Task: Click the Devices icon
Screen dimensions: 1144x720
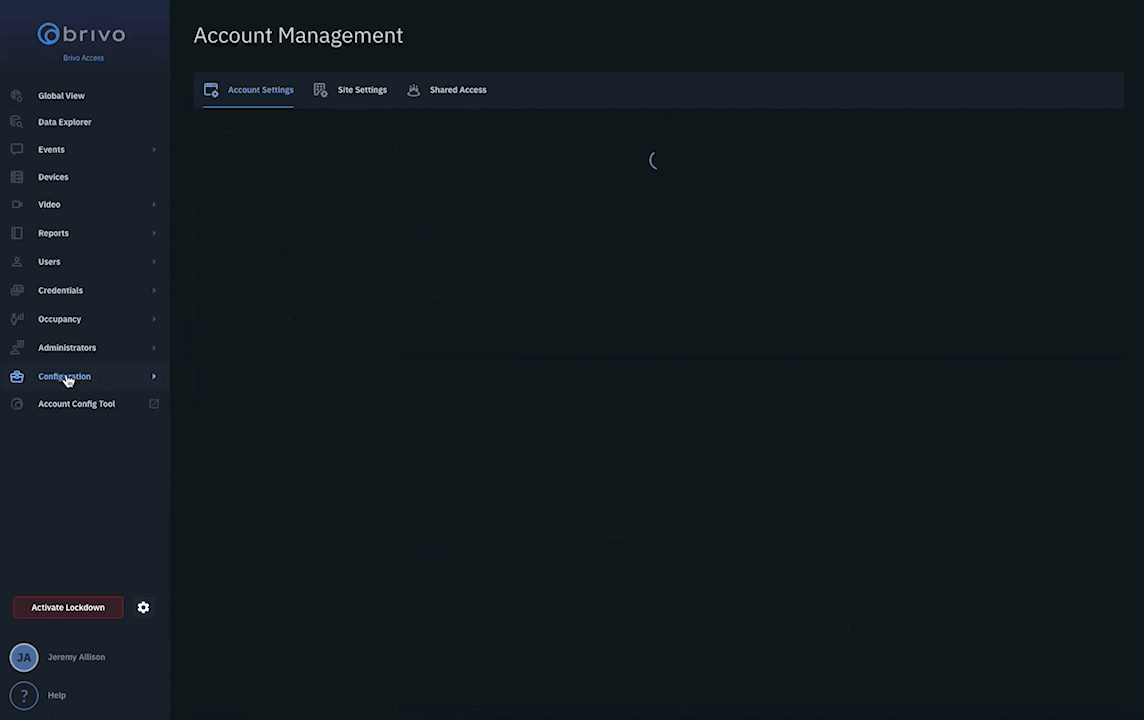Action: tap(17, 177)
